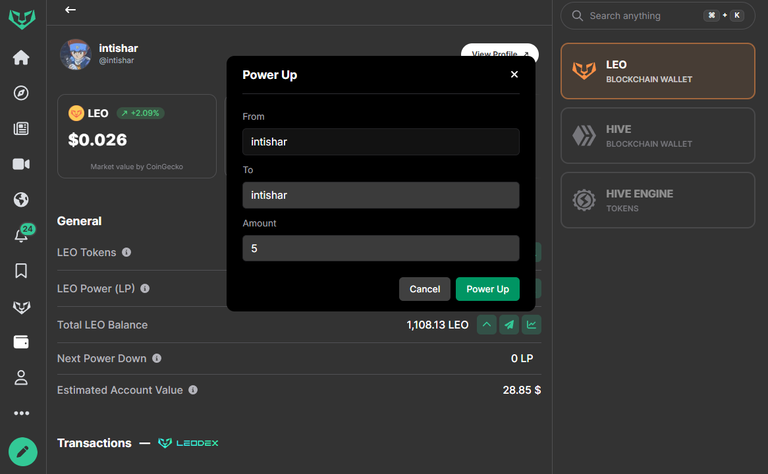Open the explore compass icon
The image size is (768, 474).
21,93
